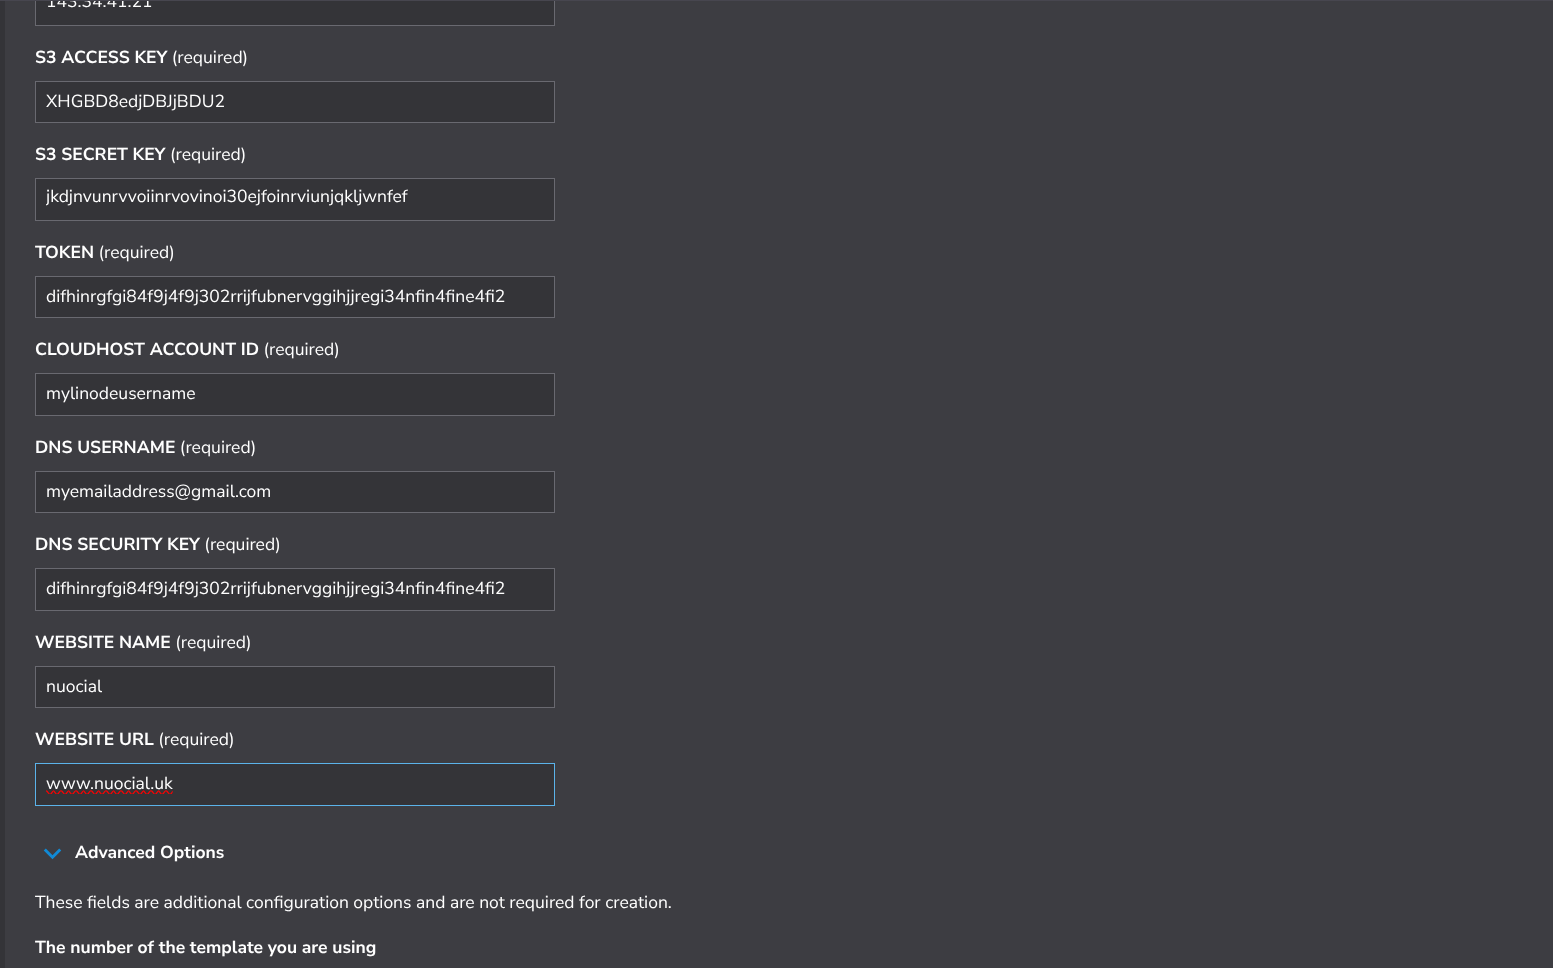The width and height of the screenshot is (1553, 968).
Task: Click the WEBSITE URL label
Action: point(95,739)
